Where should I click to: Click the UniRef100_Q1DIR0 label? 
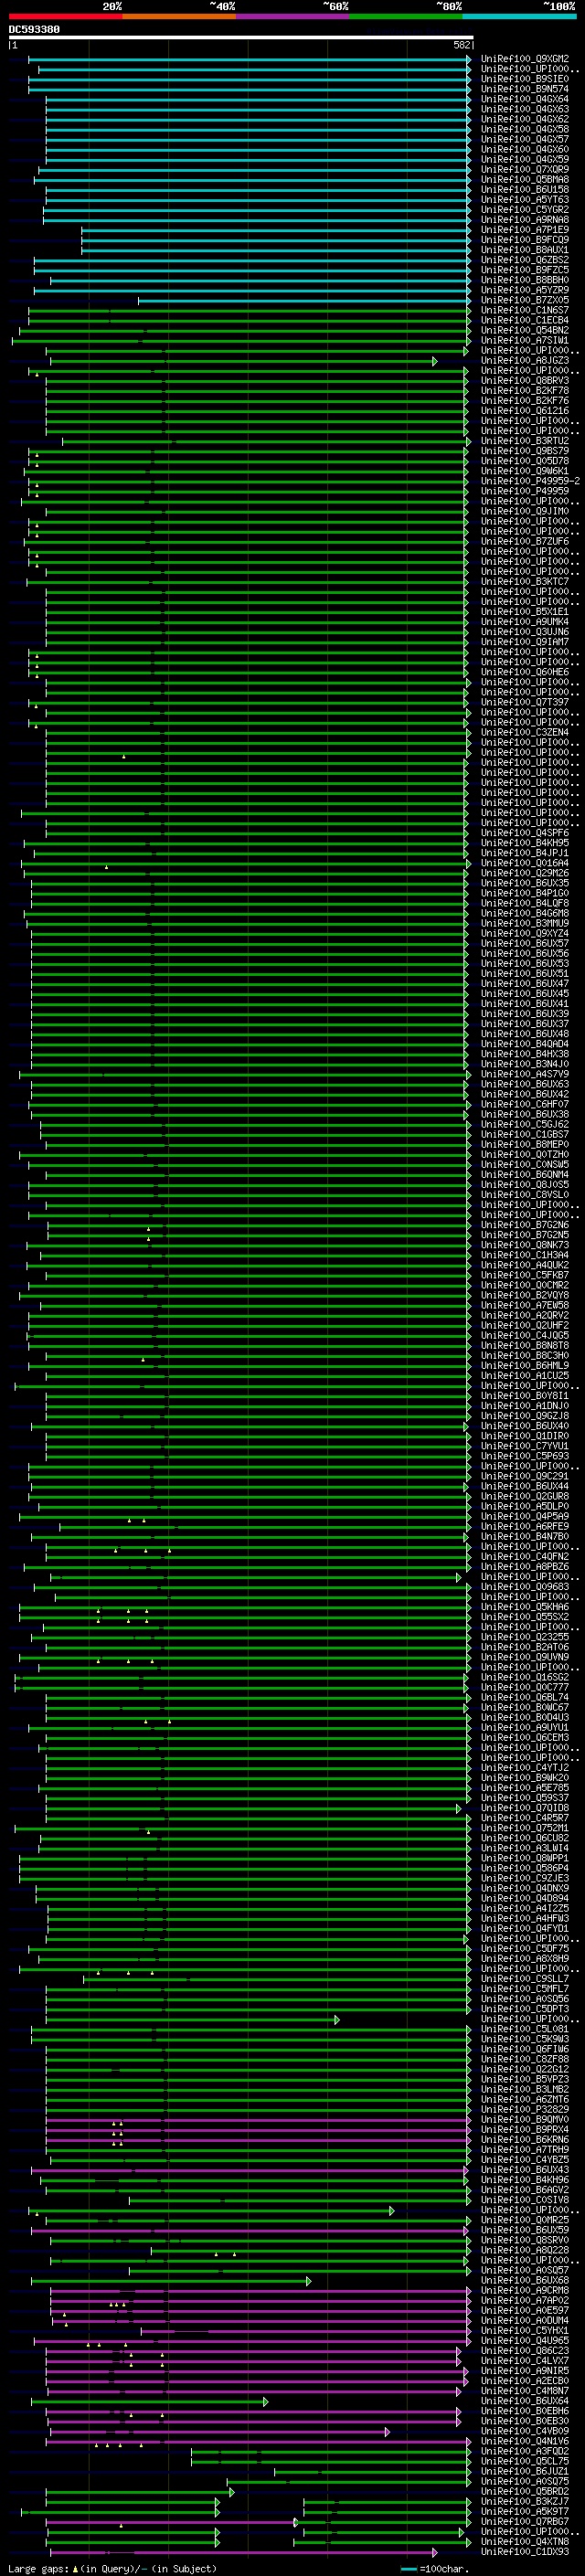coord(525,1436)
